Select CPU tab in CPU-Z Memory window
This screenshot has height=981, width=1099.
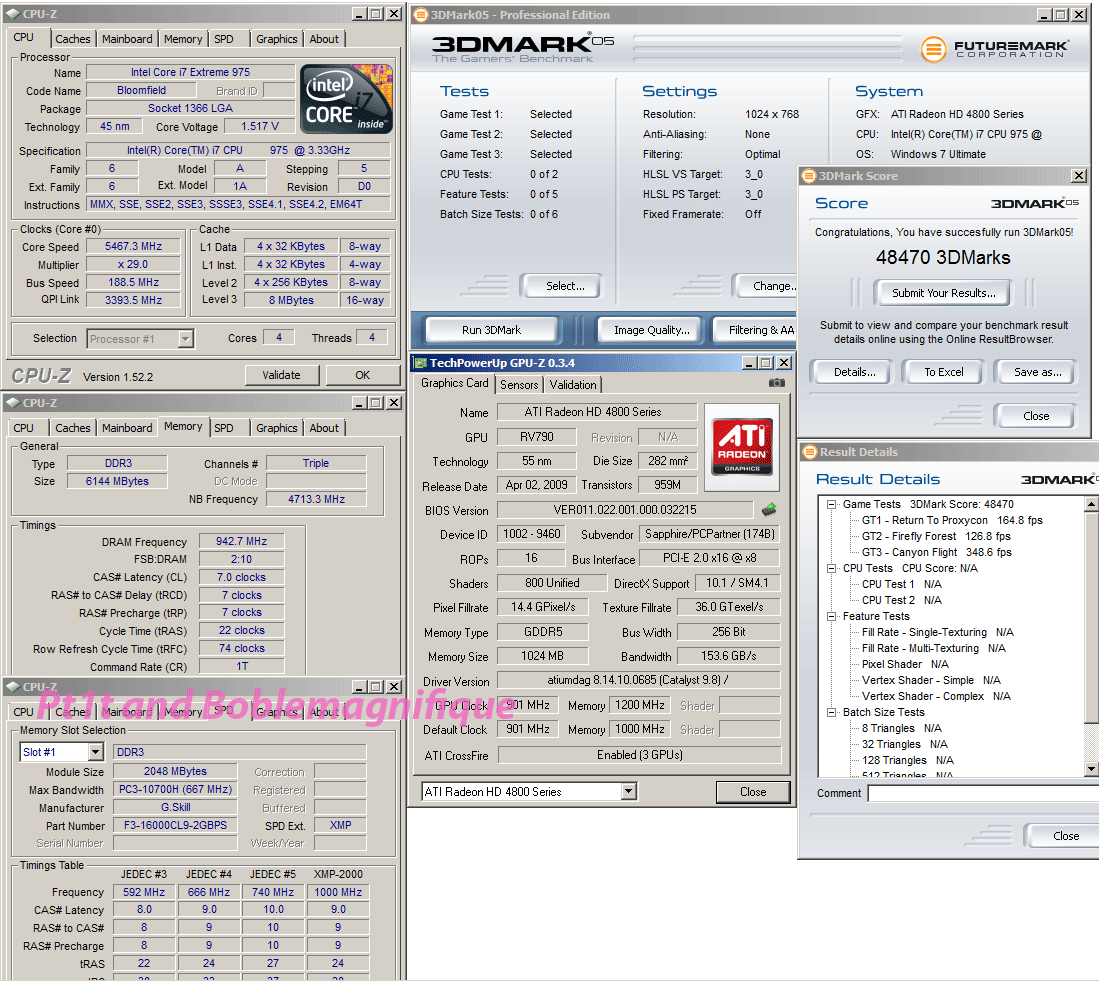click(23, 428)
